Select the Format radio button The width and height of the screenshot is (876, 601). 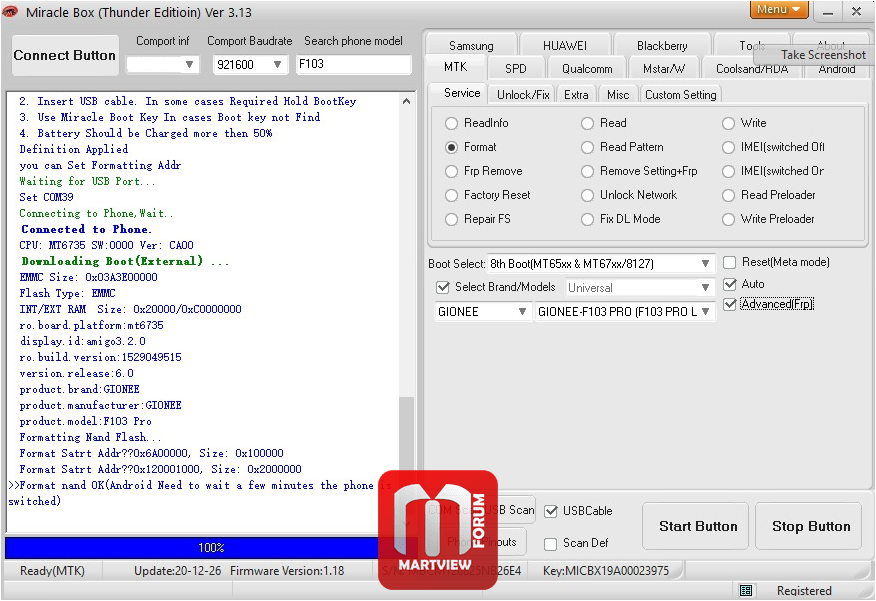point(451,147)
